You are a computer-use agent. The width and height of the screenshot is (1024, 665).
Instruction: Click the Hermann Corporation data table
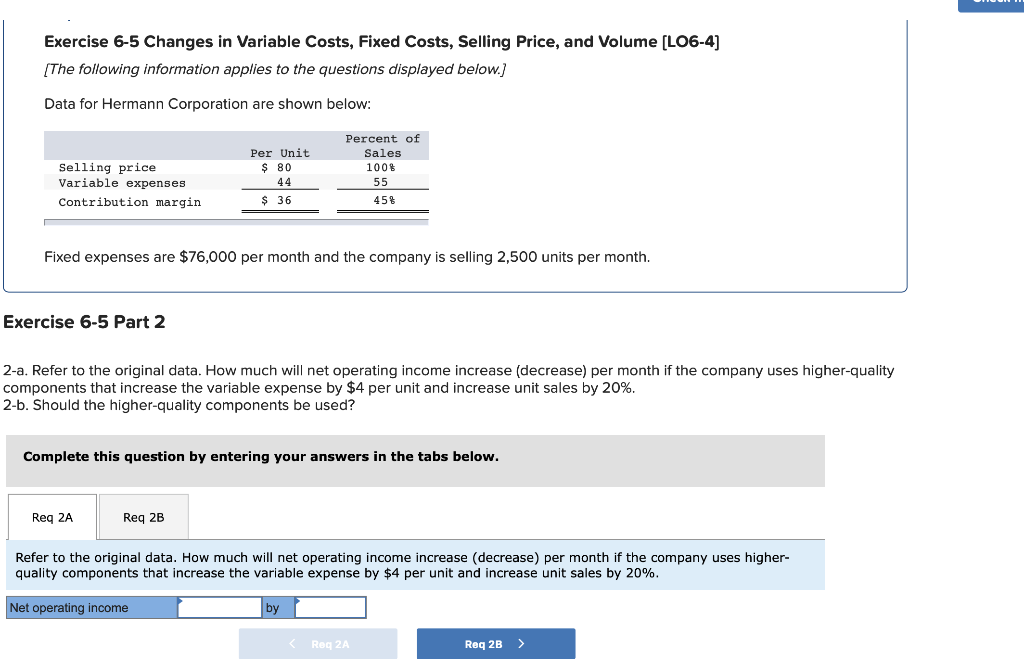[x=237, y=172]
